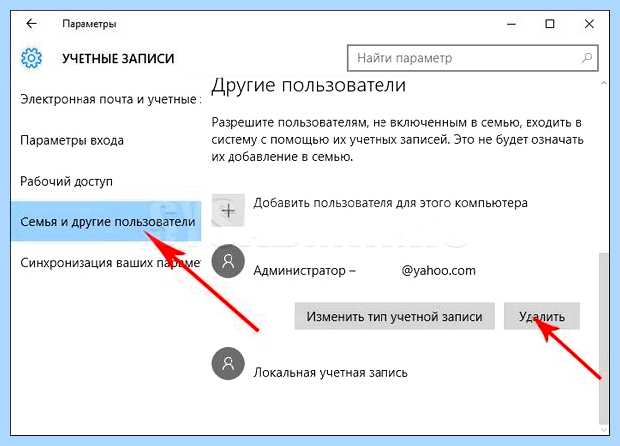Click the Удалить button
This screenshot has width=620, height=446.
click(x=541, y=316)
